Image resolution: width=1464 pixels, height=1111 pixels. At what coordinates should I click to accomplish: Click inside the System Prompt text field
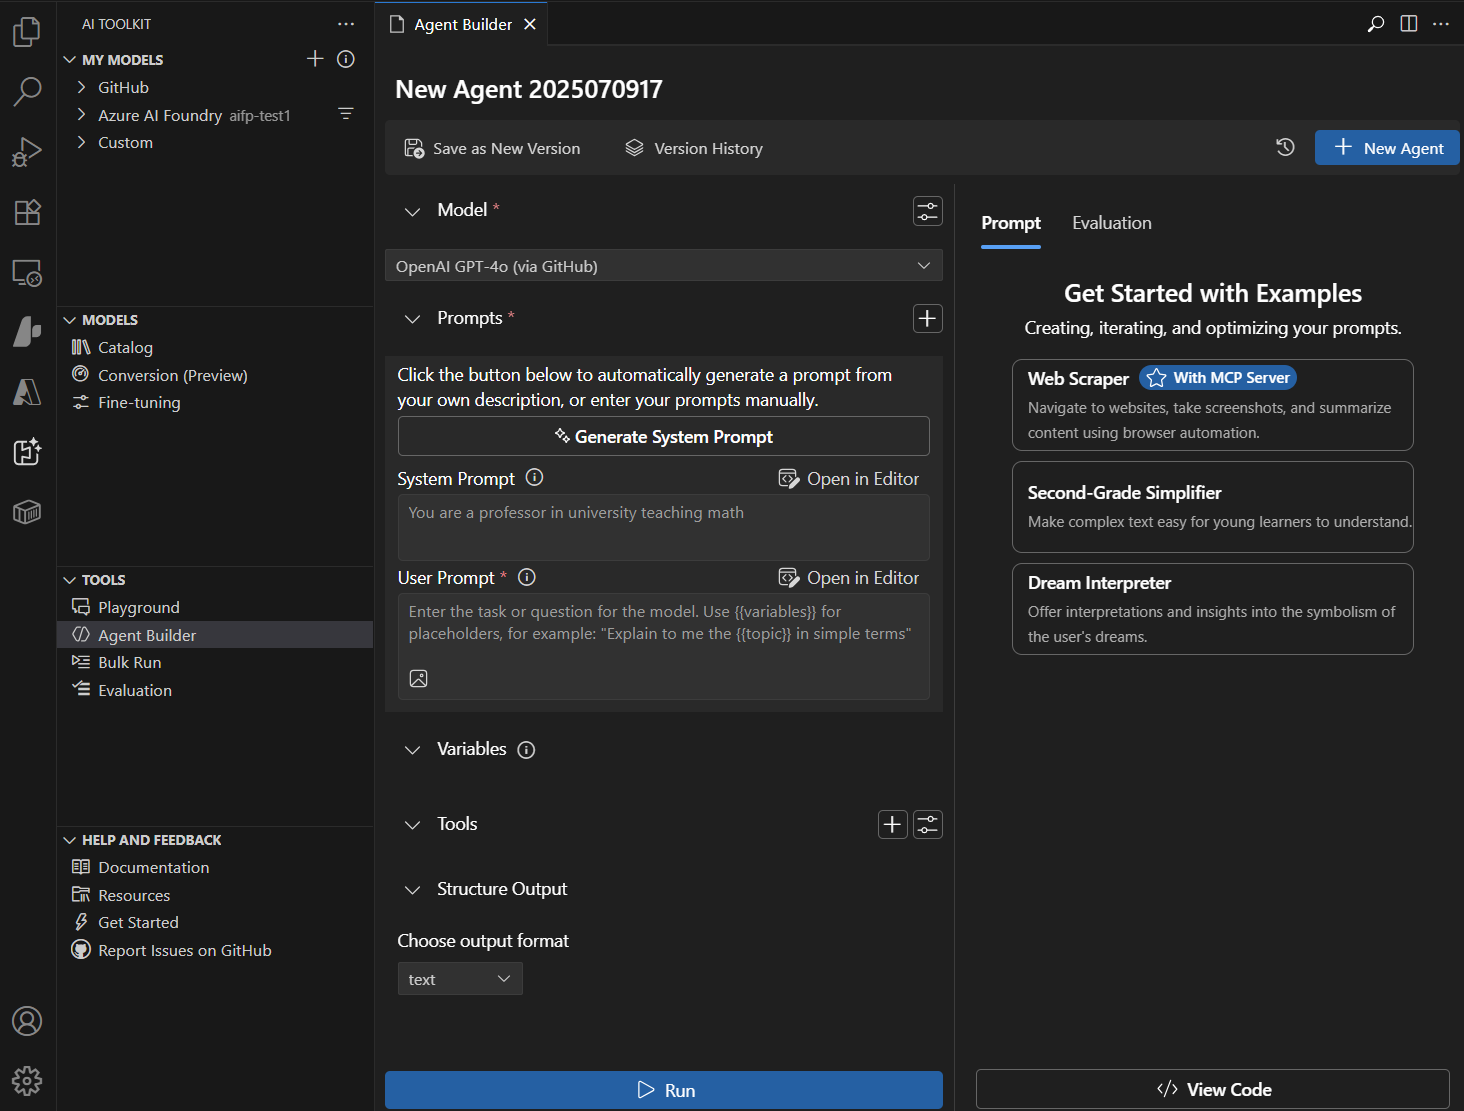[663, 527]
